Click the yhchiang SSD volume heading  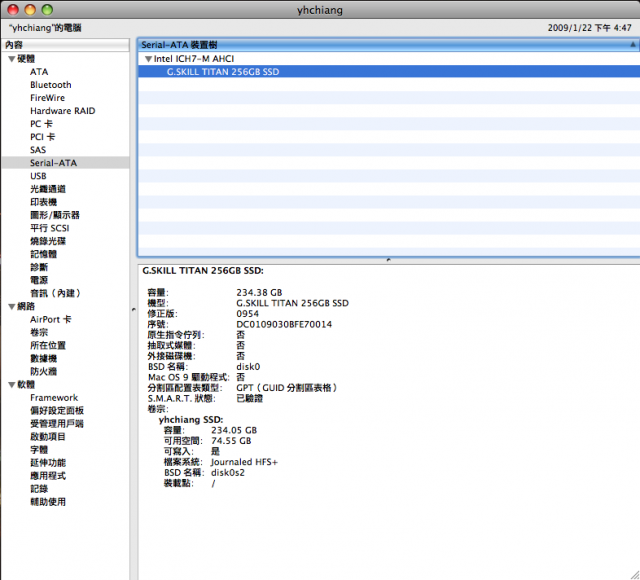(x=191, y=420)
